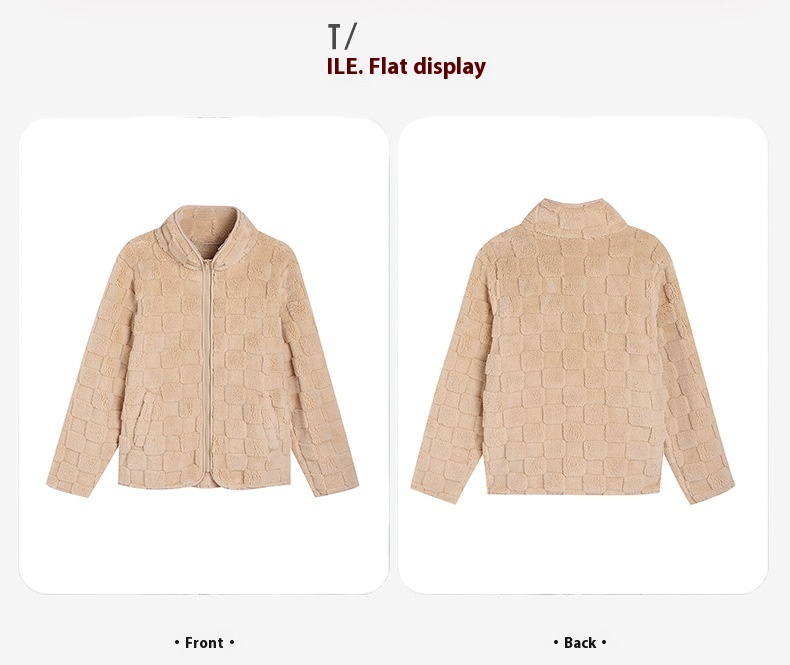Click the back view jacket image
The height and width of the screenshot is (665, 790).
(x=573, y=351)
